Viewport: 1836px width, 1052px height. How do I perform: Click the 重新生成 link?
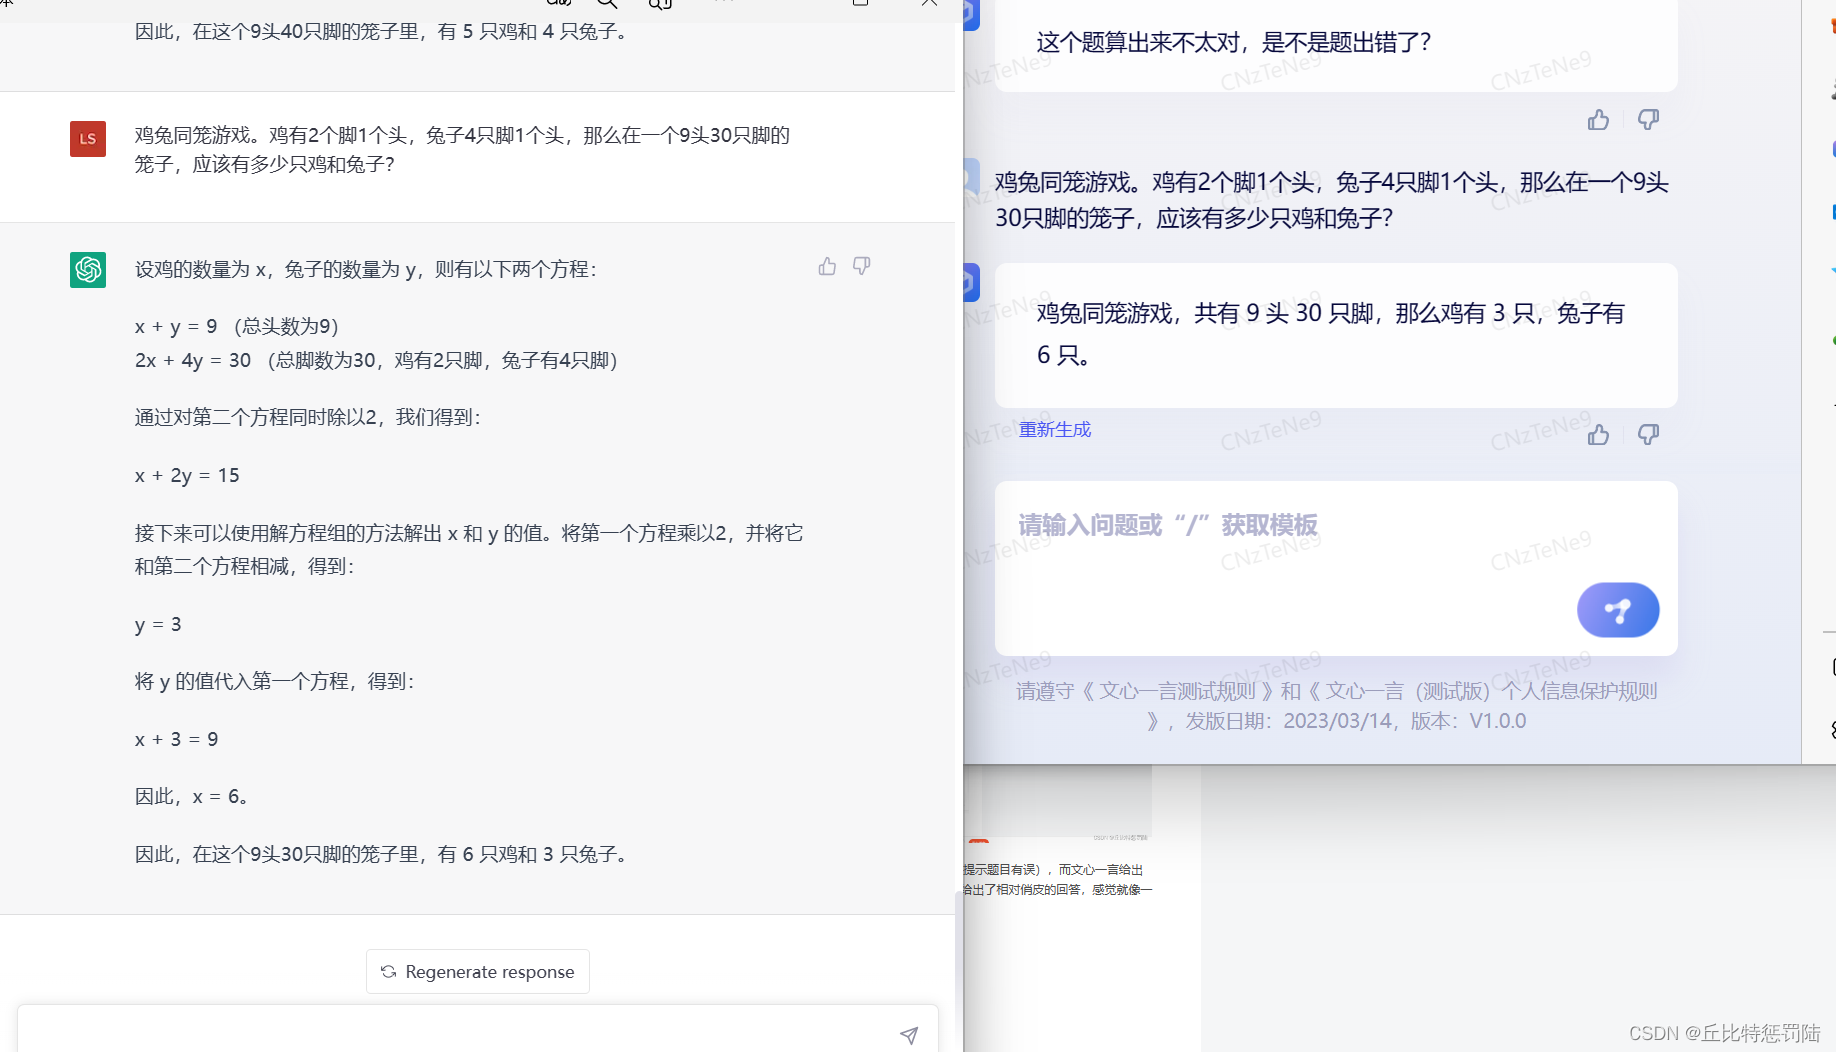(1054, 429)
